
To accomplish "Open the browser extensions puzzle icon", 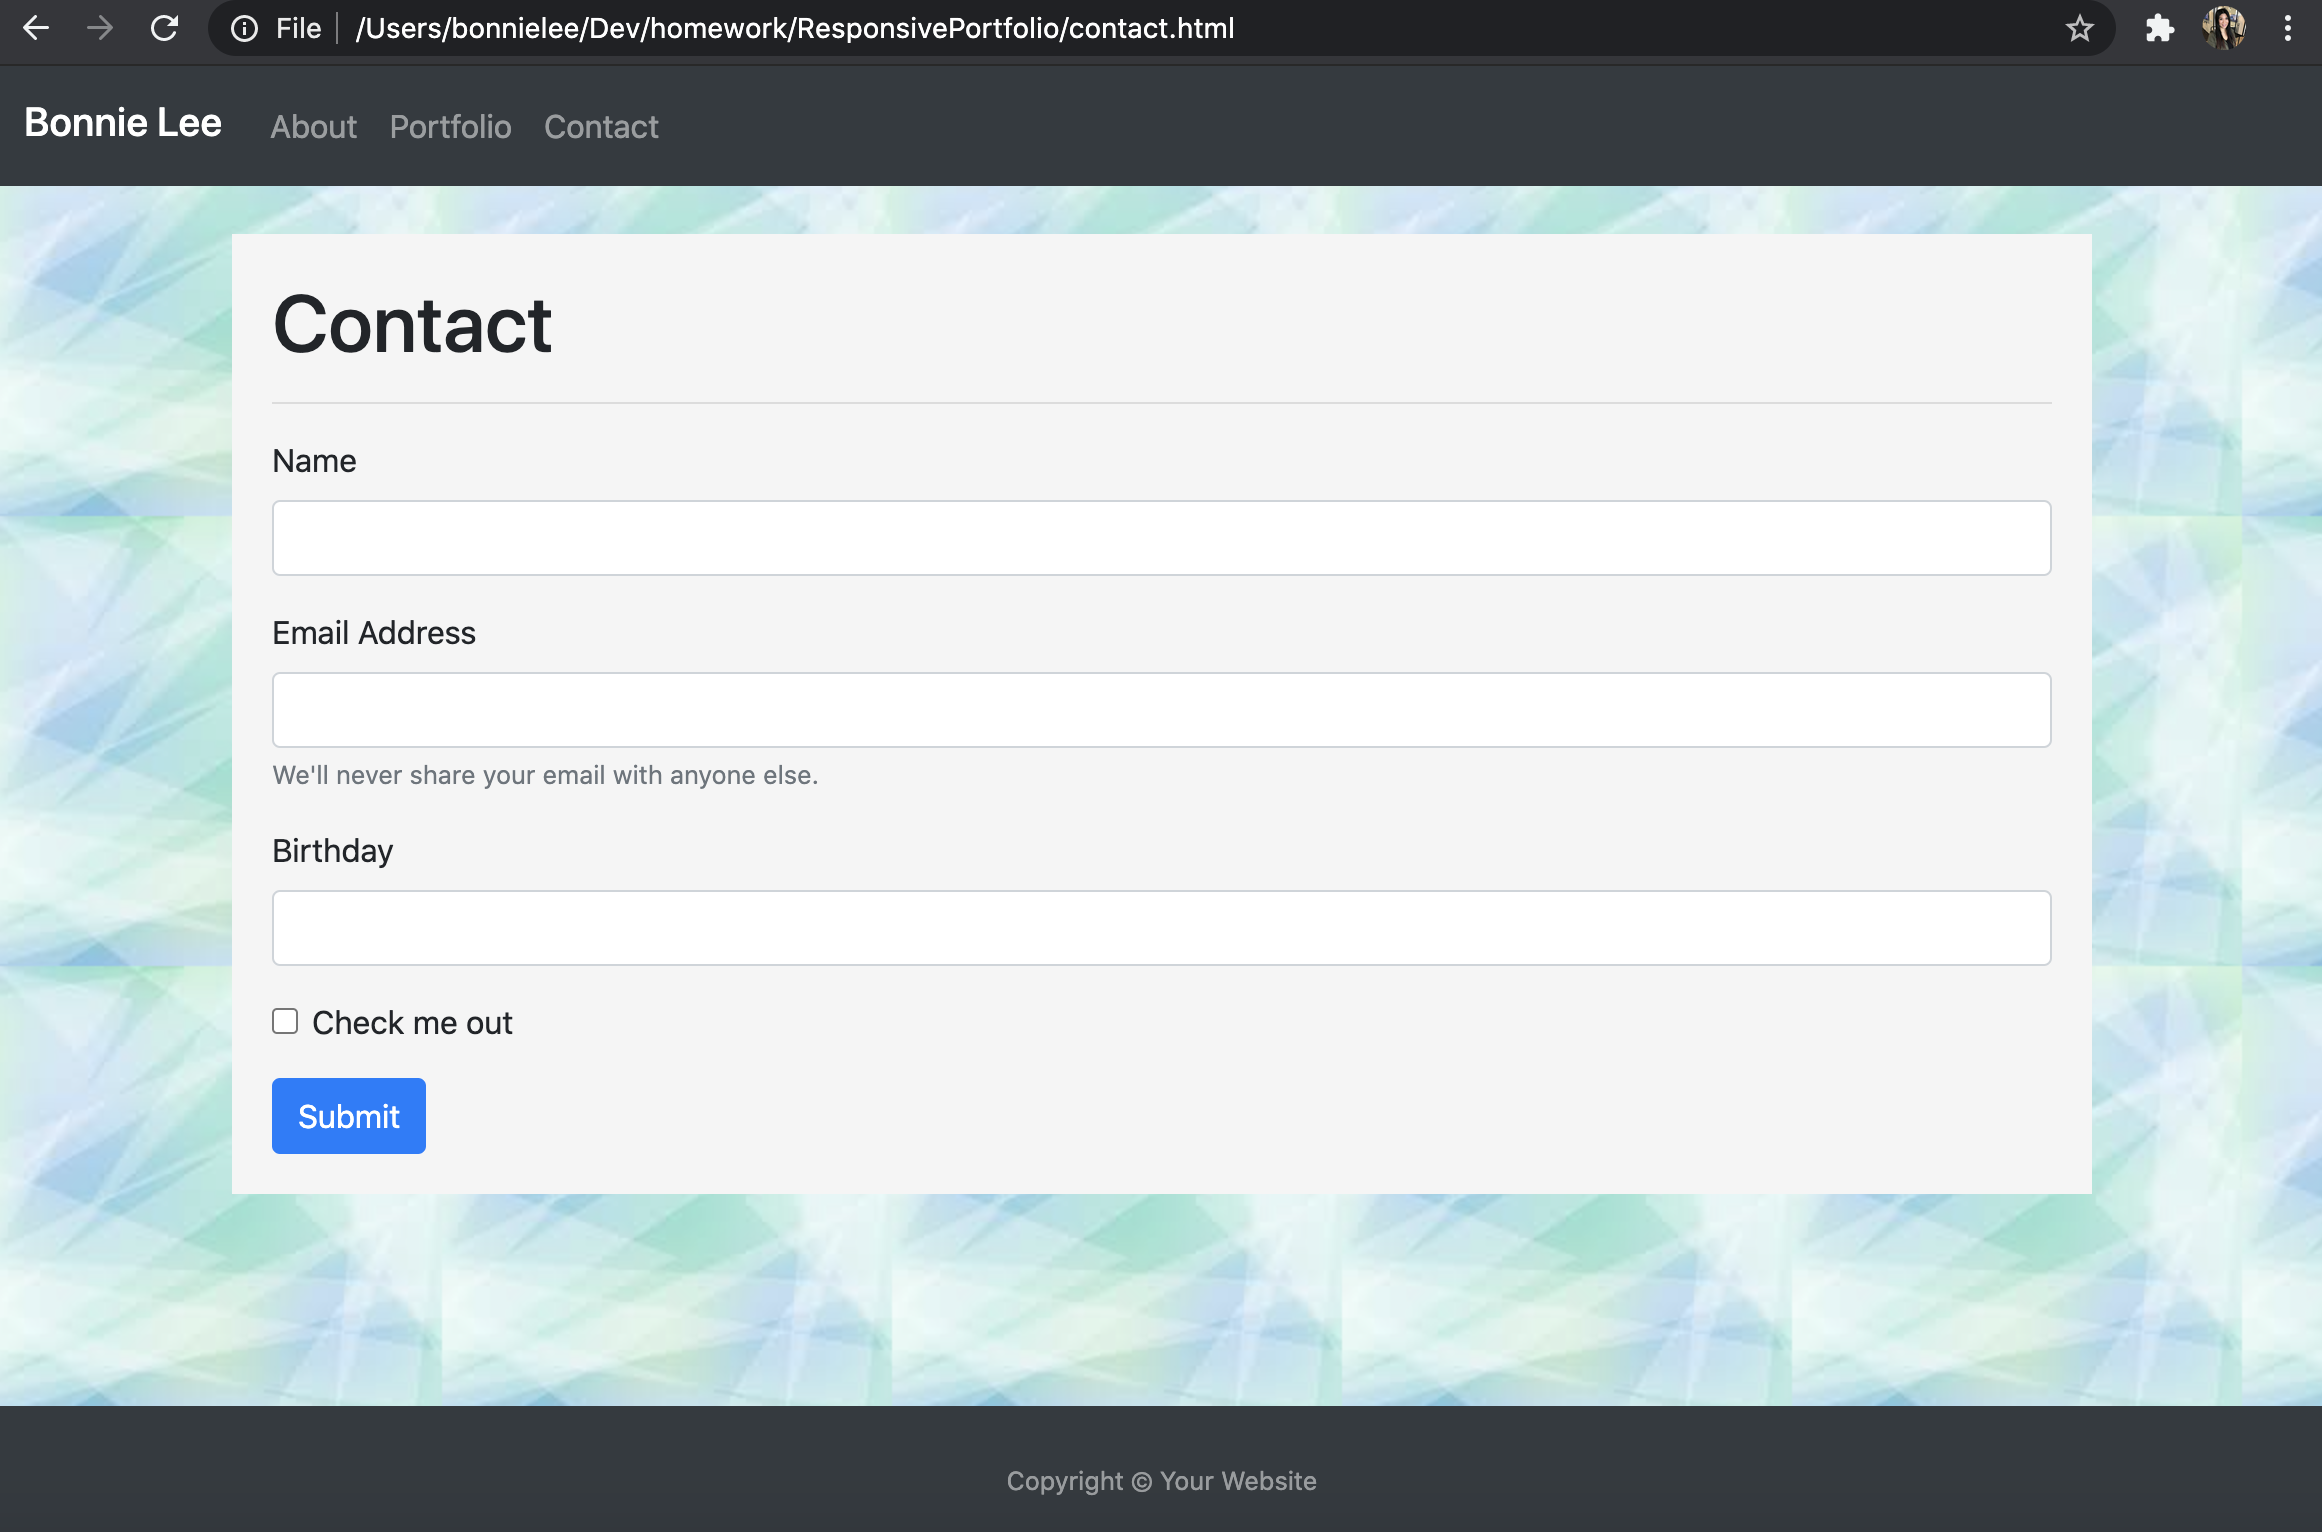I will coord(2160,28).
